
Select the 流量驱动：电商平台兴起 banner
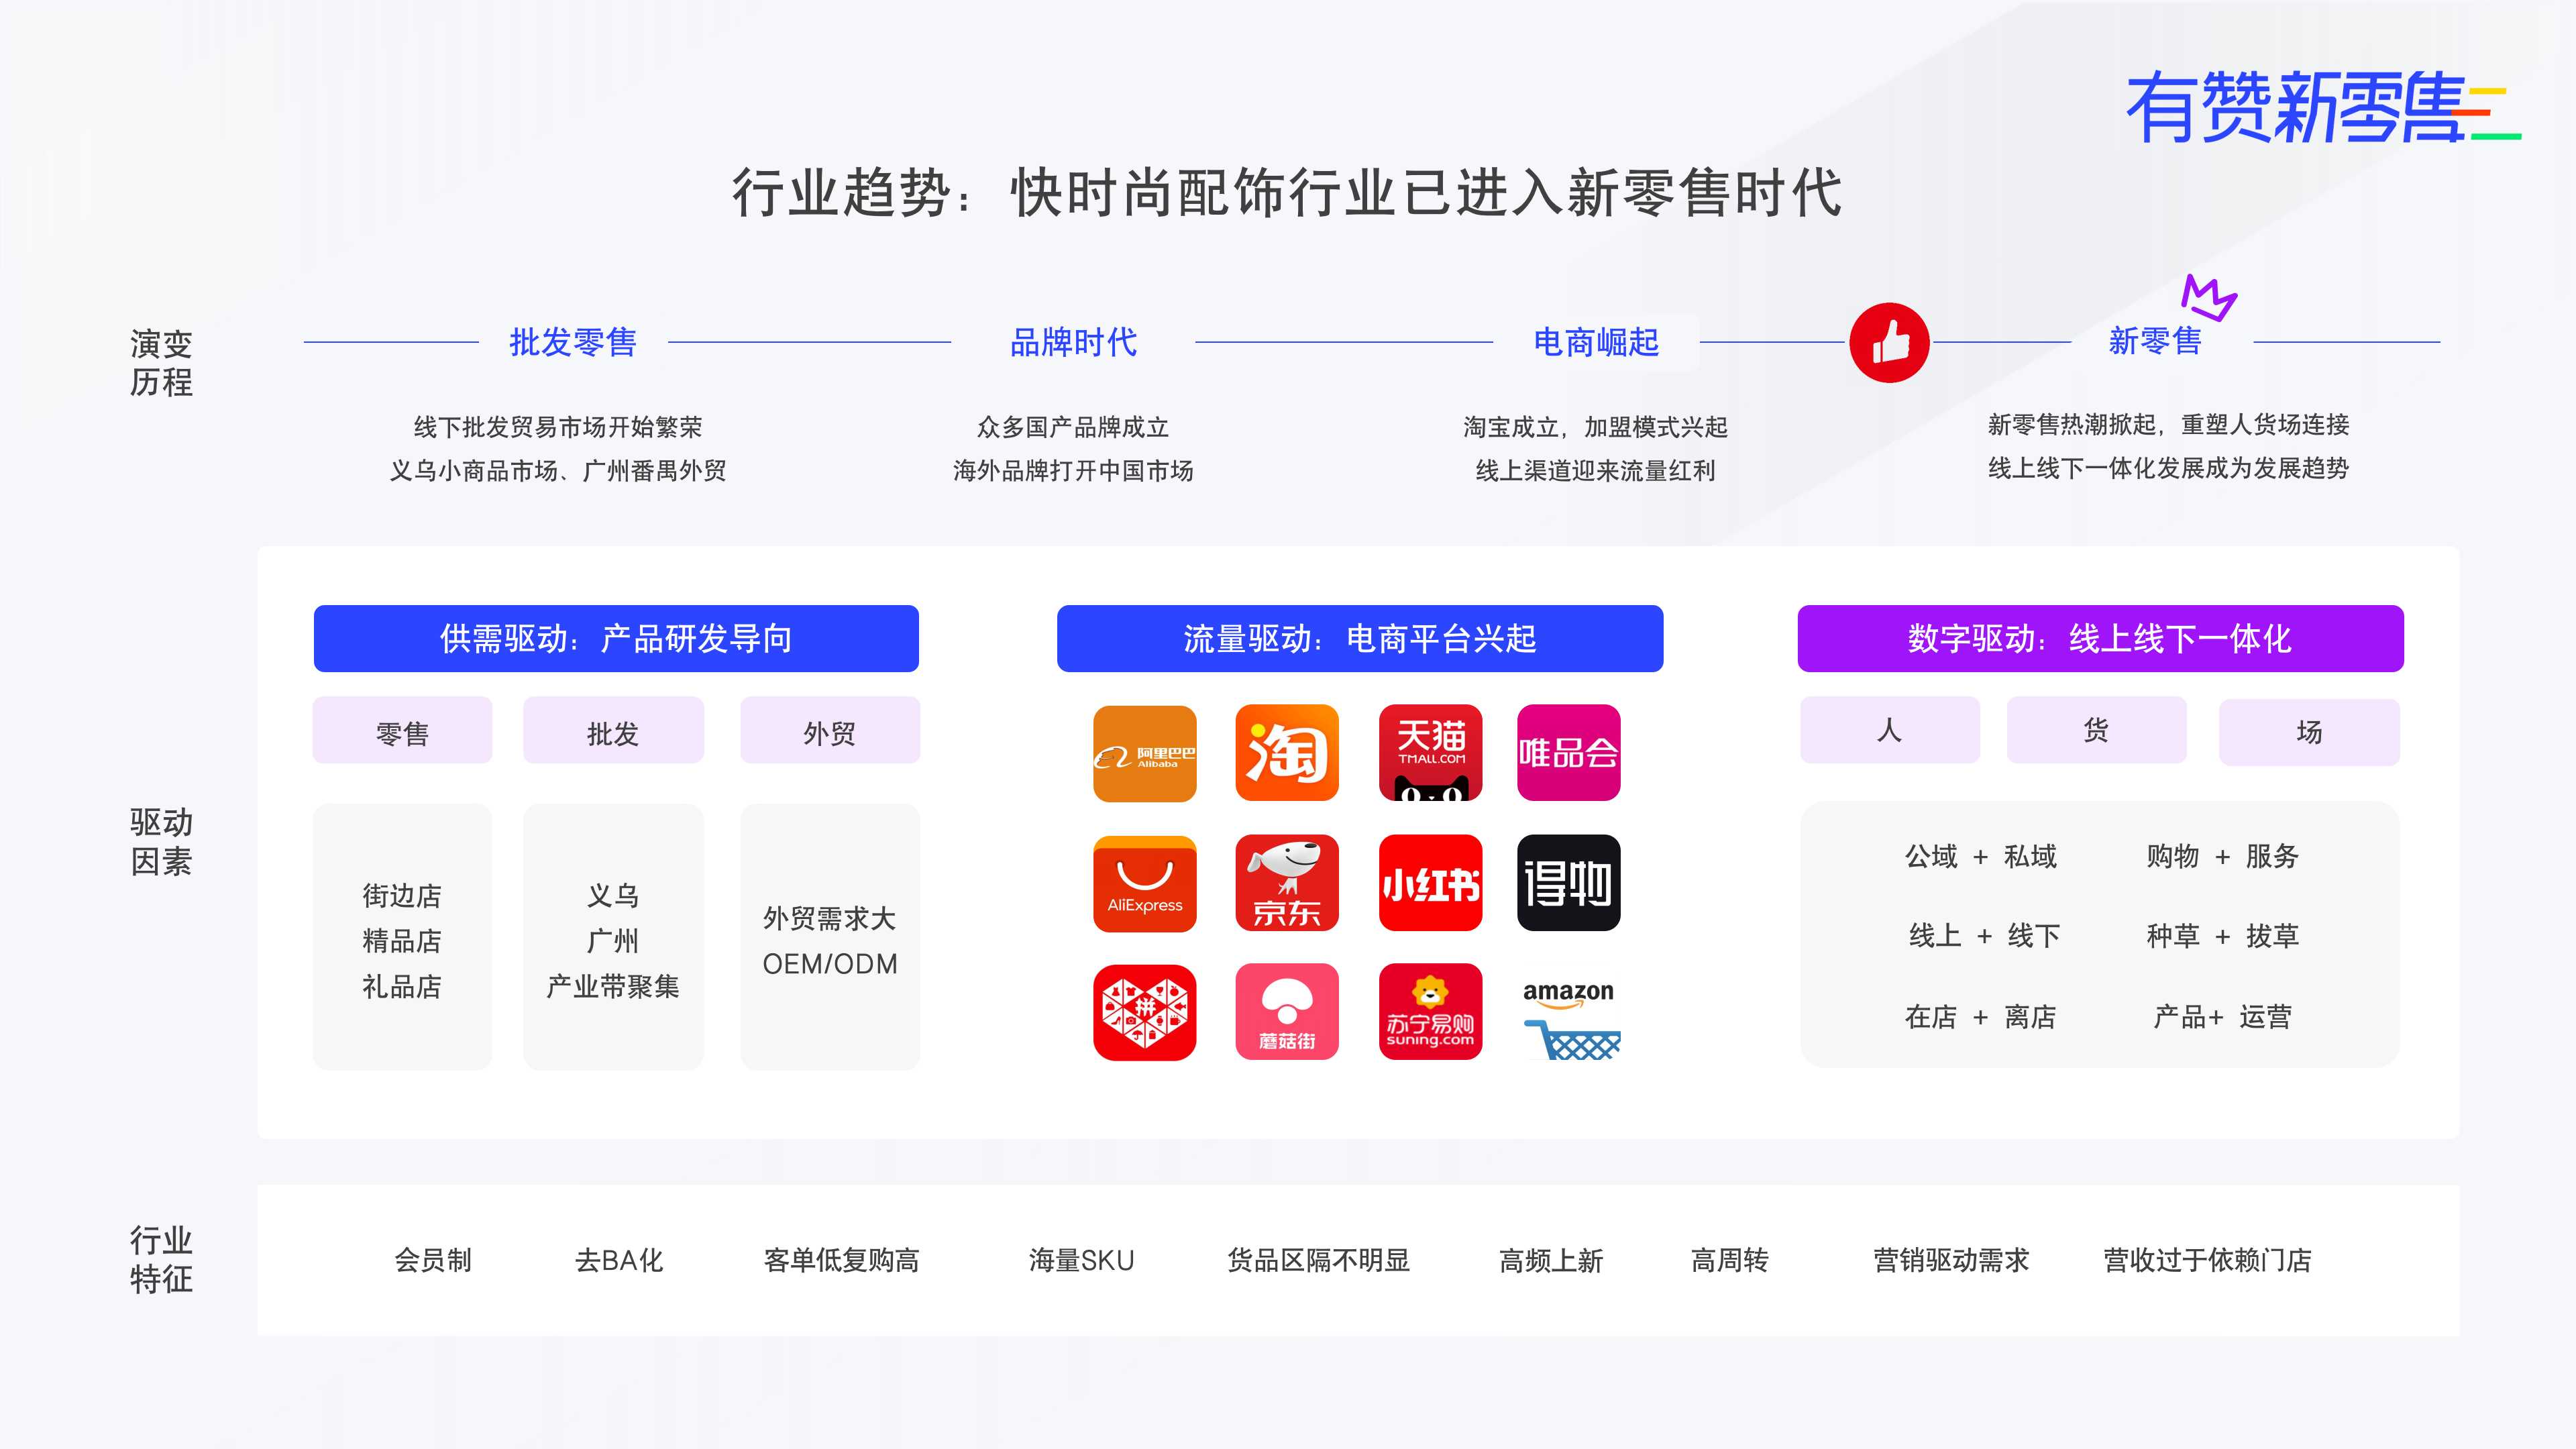1360,638
